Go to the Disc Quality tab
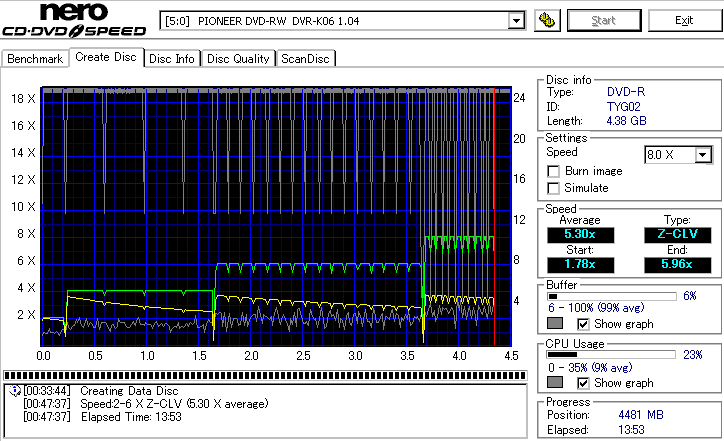724x441 pixels. tap(238, 59)
